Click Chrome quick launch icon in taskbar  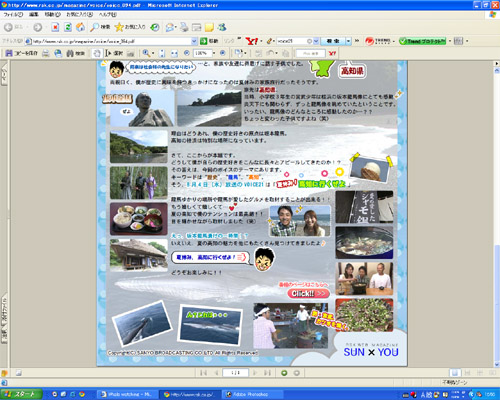82,394
